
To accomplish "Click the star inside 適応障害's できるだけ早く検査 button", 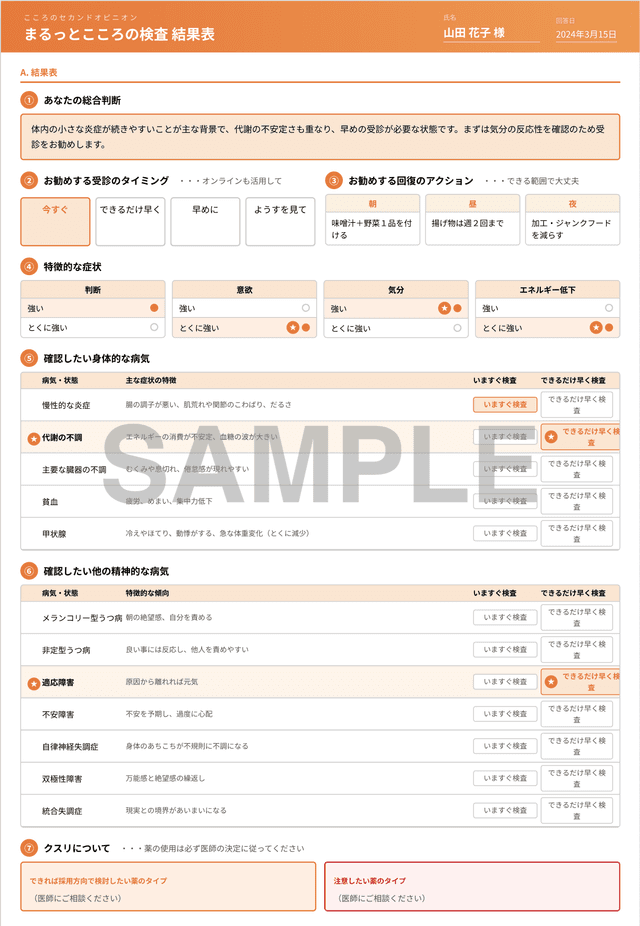I will tap(551, 682).
